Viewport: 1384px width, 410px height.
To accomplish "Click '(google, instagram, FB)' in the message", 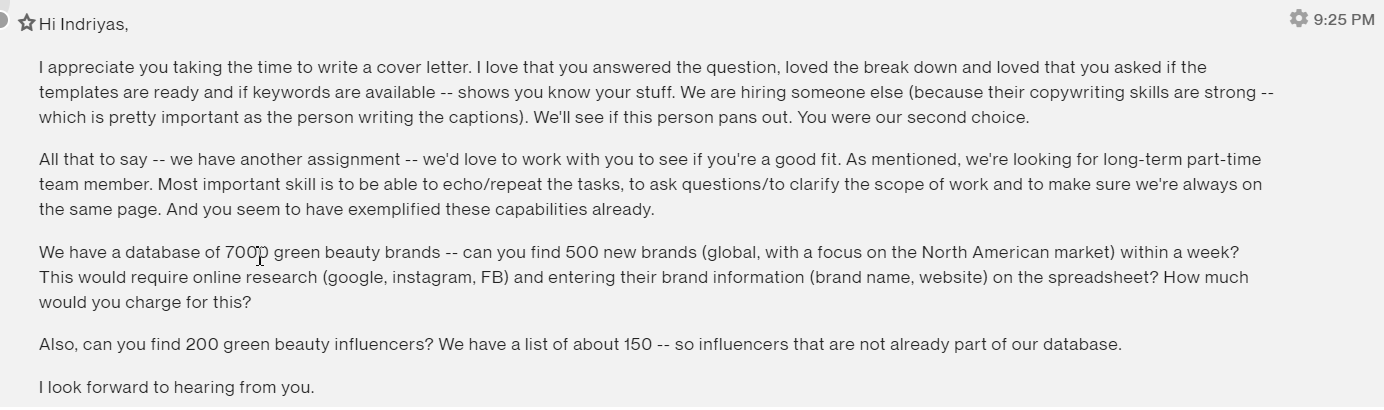I will click(x=416, y=278).
